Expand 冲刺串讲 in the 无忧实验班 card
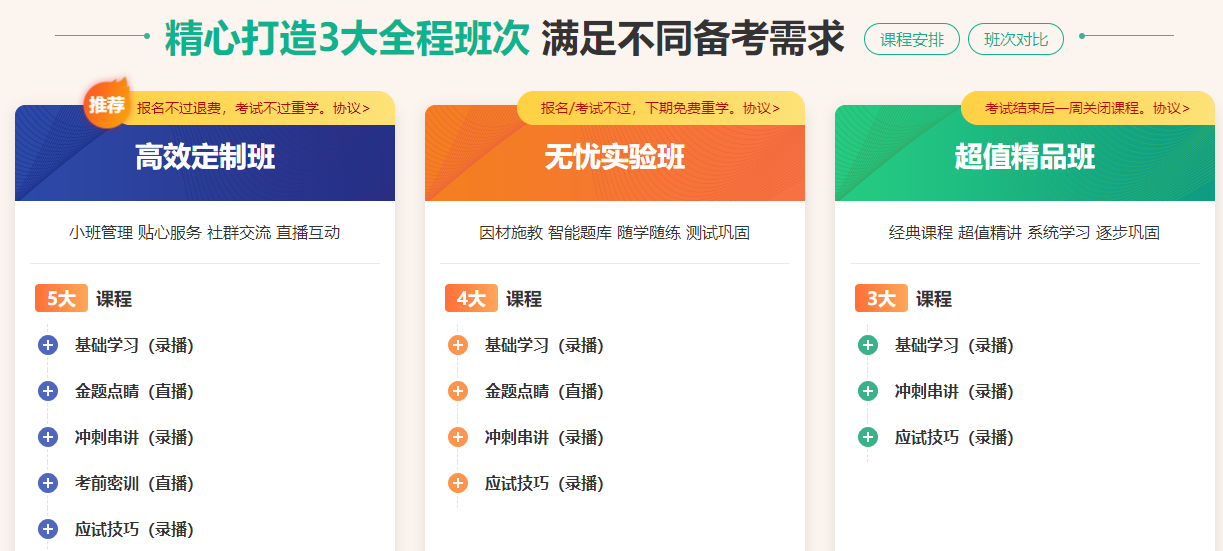Image resolution: width=1223 pixels, height=551 pixels. tap(458, 437)
